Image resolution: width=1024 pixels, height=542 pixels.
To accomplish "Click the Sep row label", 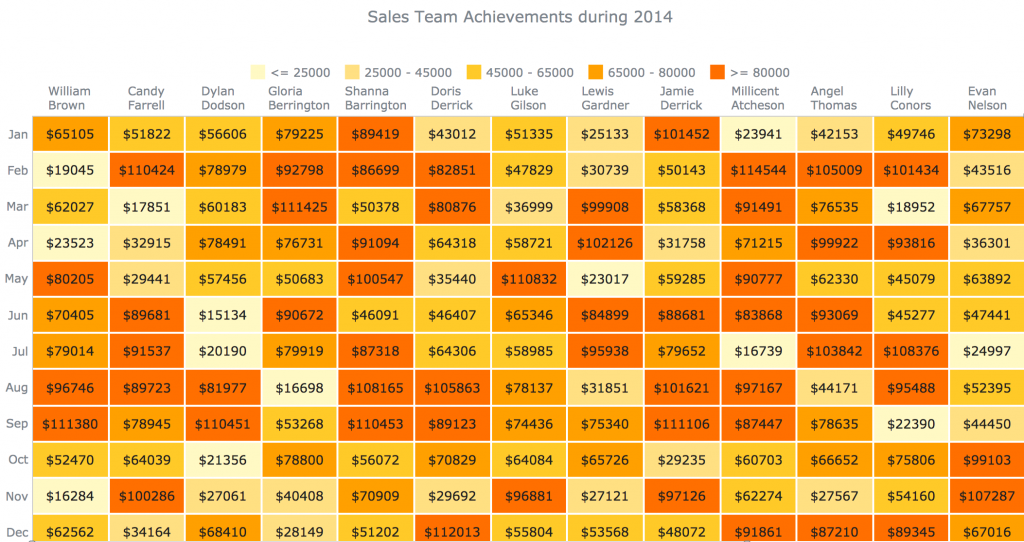I will tap(18, 424).
